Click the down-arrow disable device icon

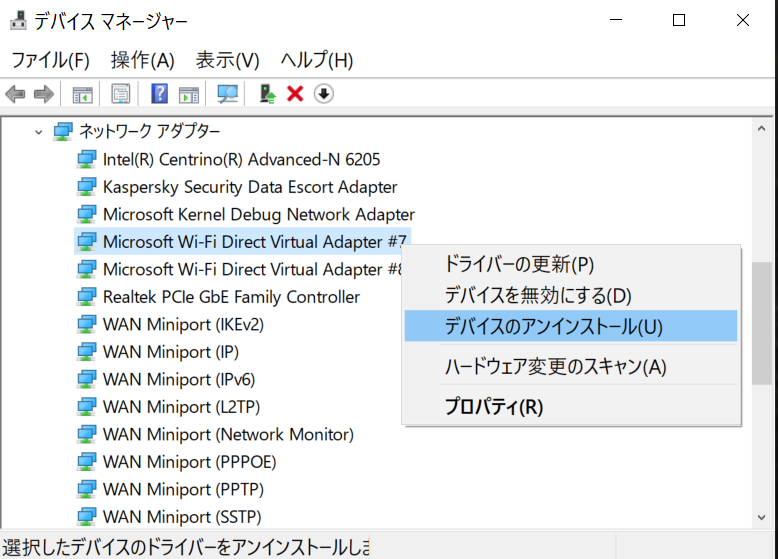tap(324, 93)
